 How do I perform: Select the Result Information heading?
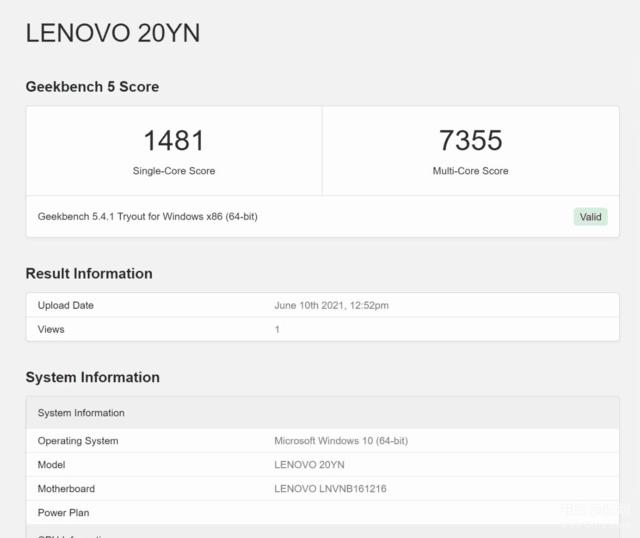[89, 273]
